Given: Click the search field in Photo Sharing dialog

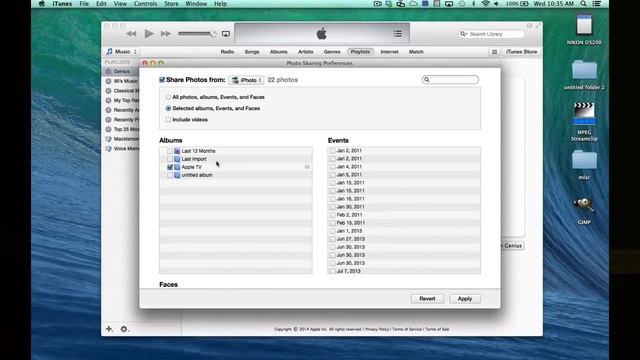Looking at the screenshot, I should tap(450, 80).
